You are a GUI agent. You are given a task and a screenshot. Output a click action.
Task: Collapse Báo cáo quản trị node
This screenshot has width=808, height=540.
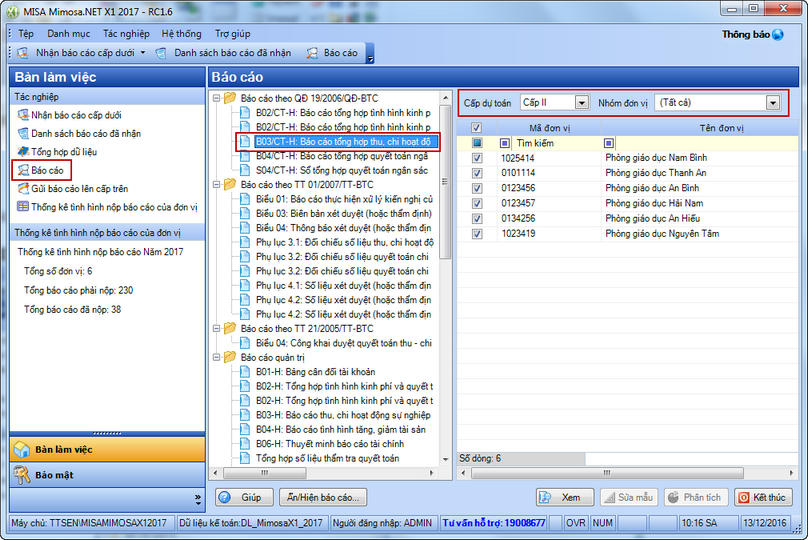[216, 357]
